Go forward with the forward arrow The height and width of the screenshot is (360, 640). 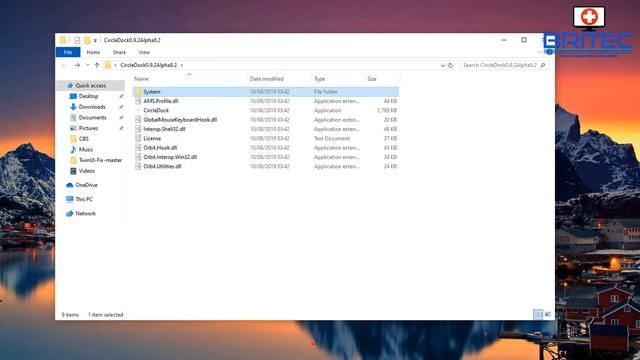point(77,65)
